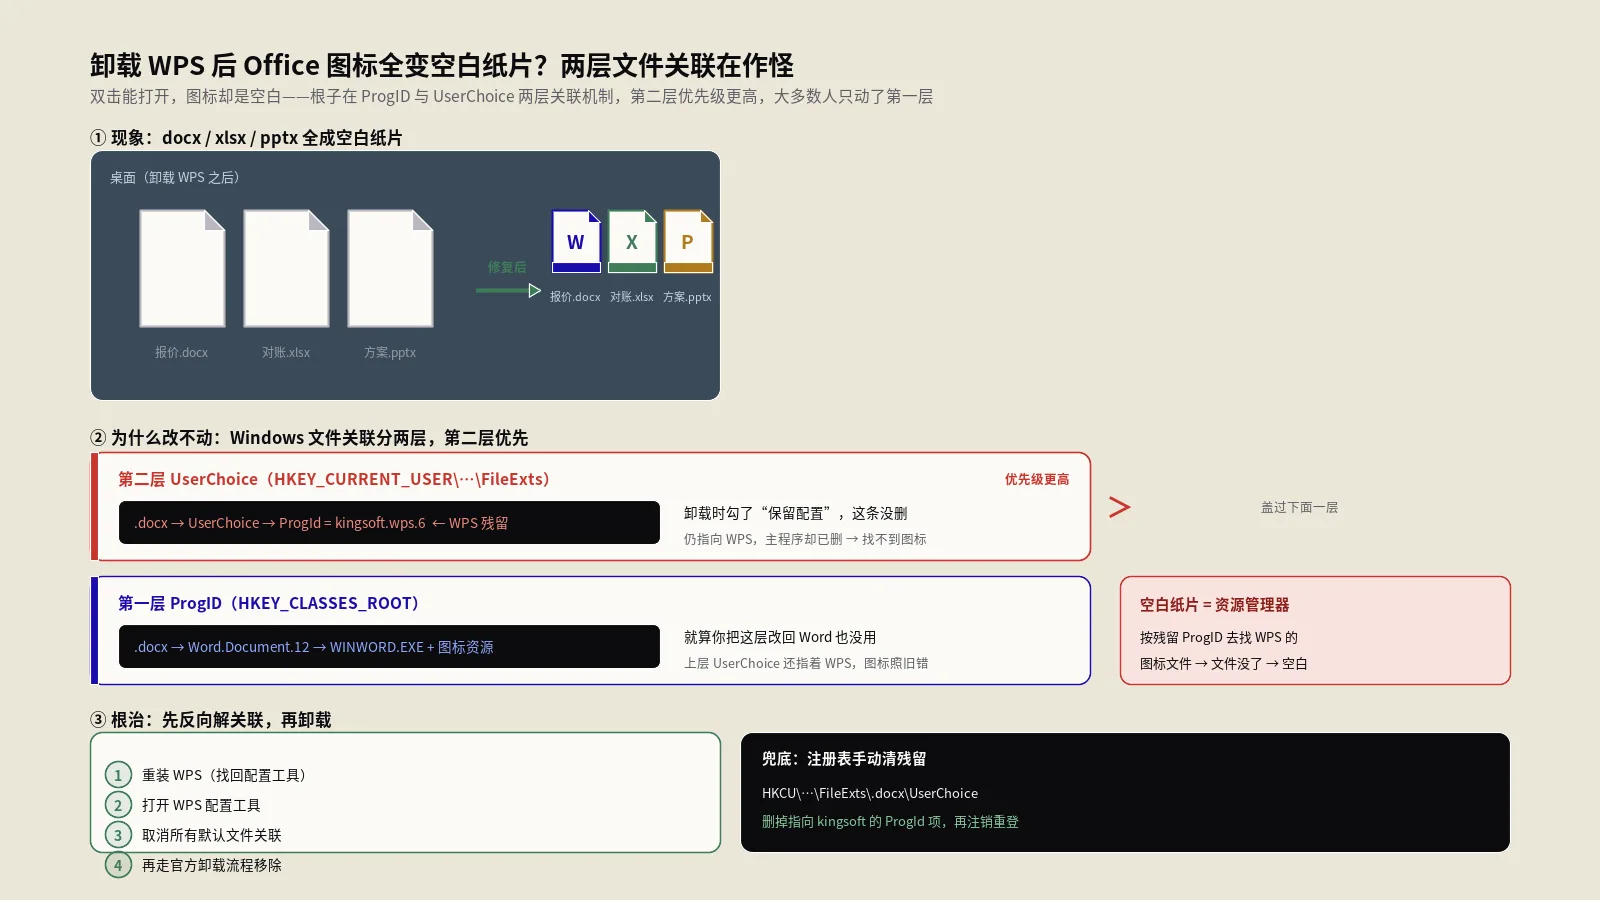Click the text 就算你把这层改回 Word 也没用
The image size is (1600, 900).
(780, 637)
